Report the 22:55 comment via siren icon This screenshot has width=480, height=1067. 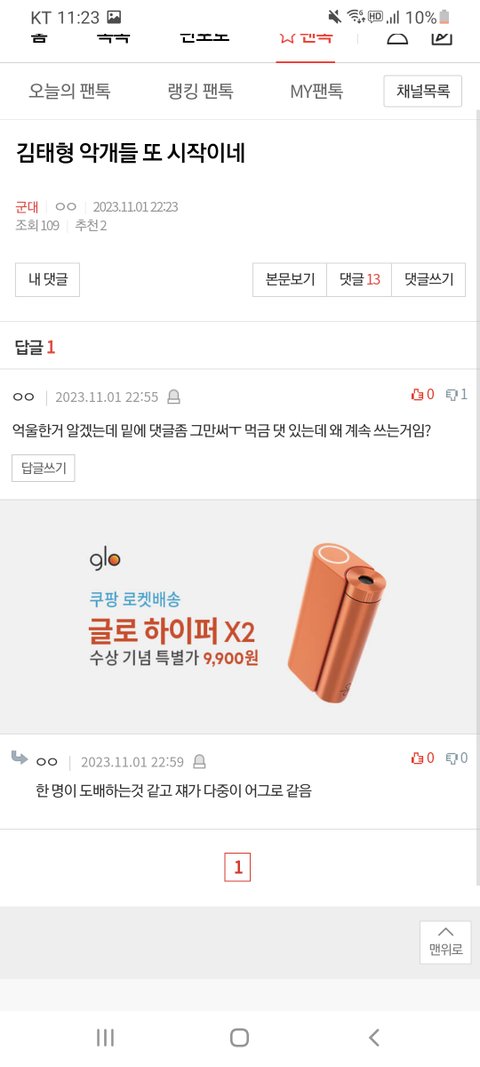click(174, 397)
